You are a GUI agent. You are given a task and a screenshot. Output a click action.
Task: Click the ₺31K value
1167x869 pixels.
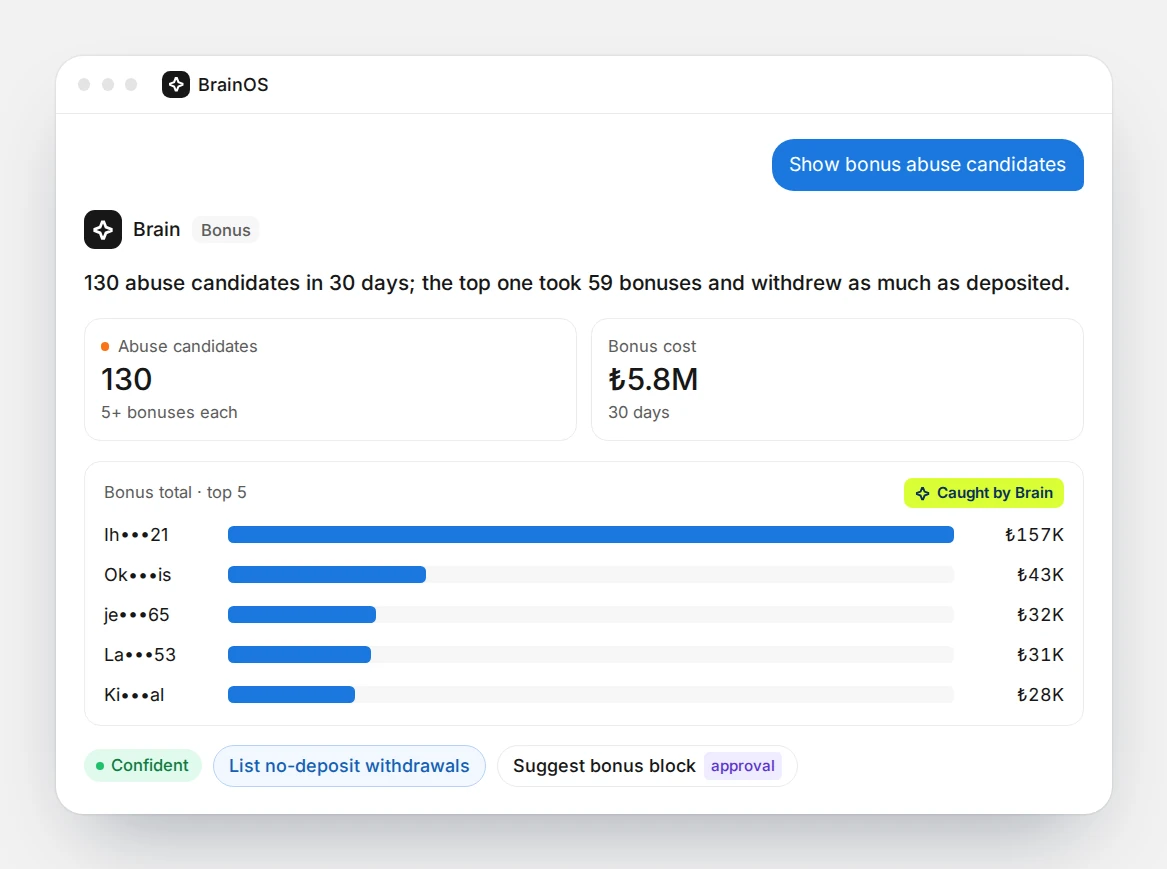(1040, 655)
